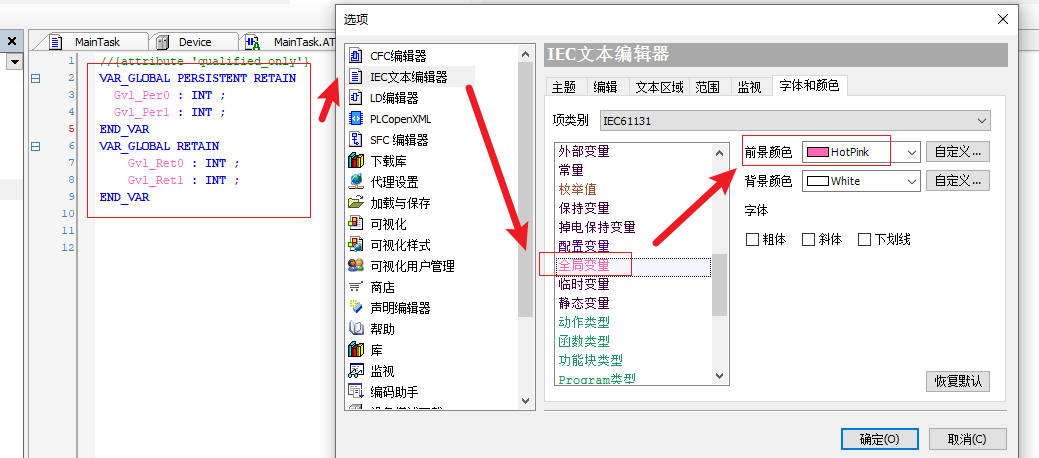
Task: Toggle the 斜体 italic checkbox
Action: click(x=809, y=240)
